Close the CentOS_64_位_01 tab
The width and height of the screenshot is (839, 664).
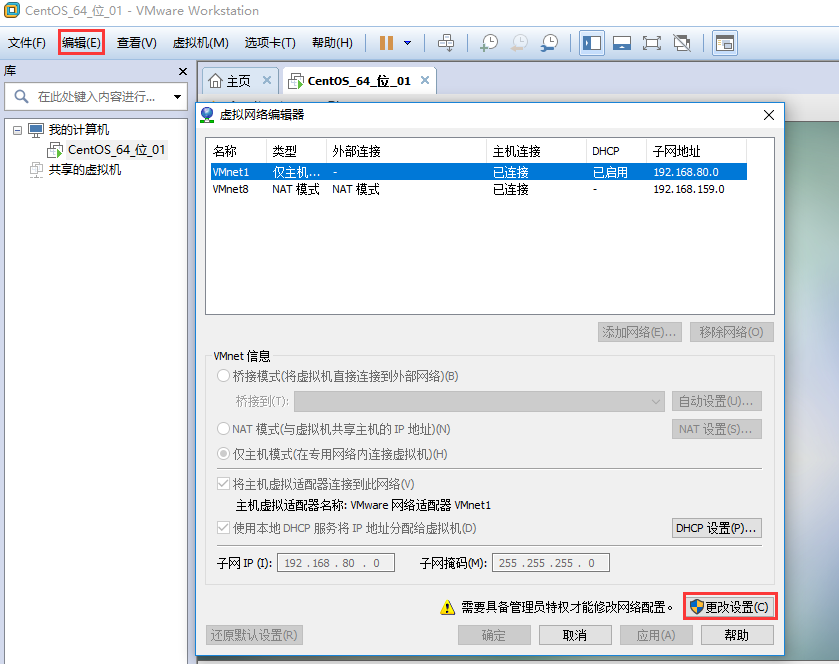(425, 80)
